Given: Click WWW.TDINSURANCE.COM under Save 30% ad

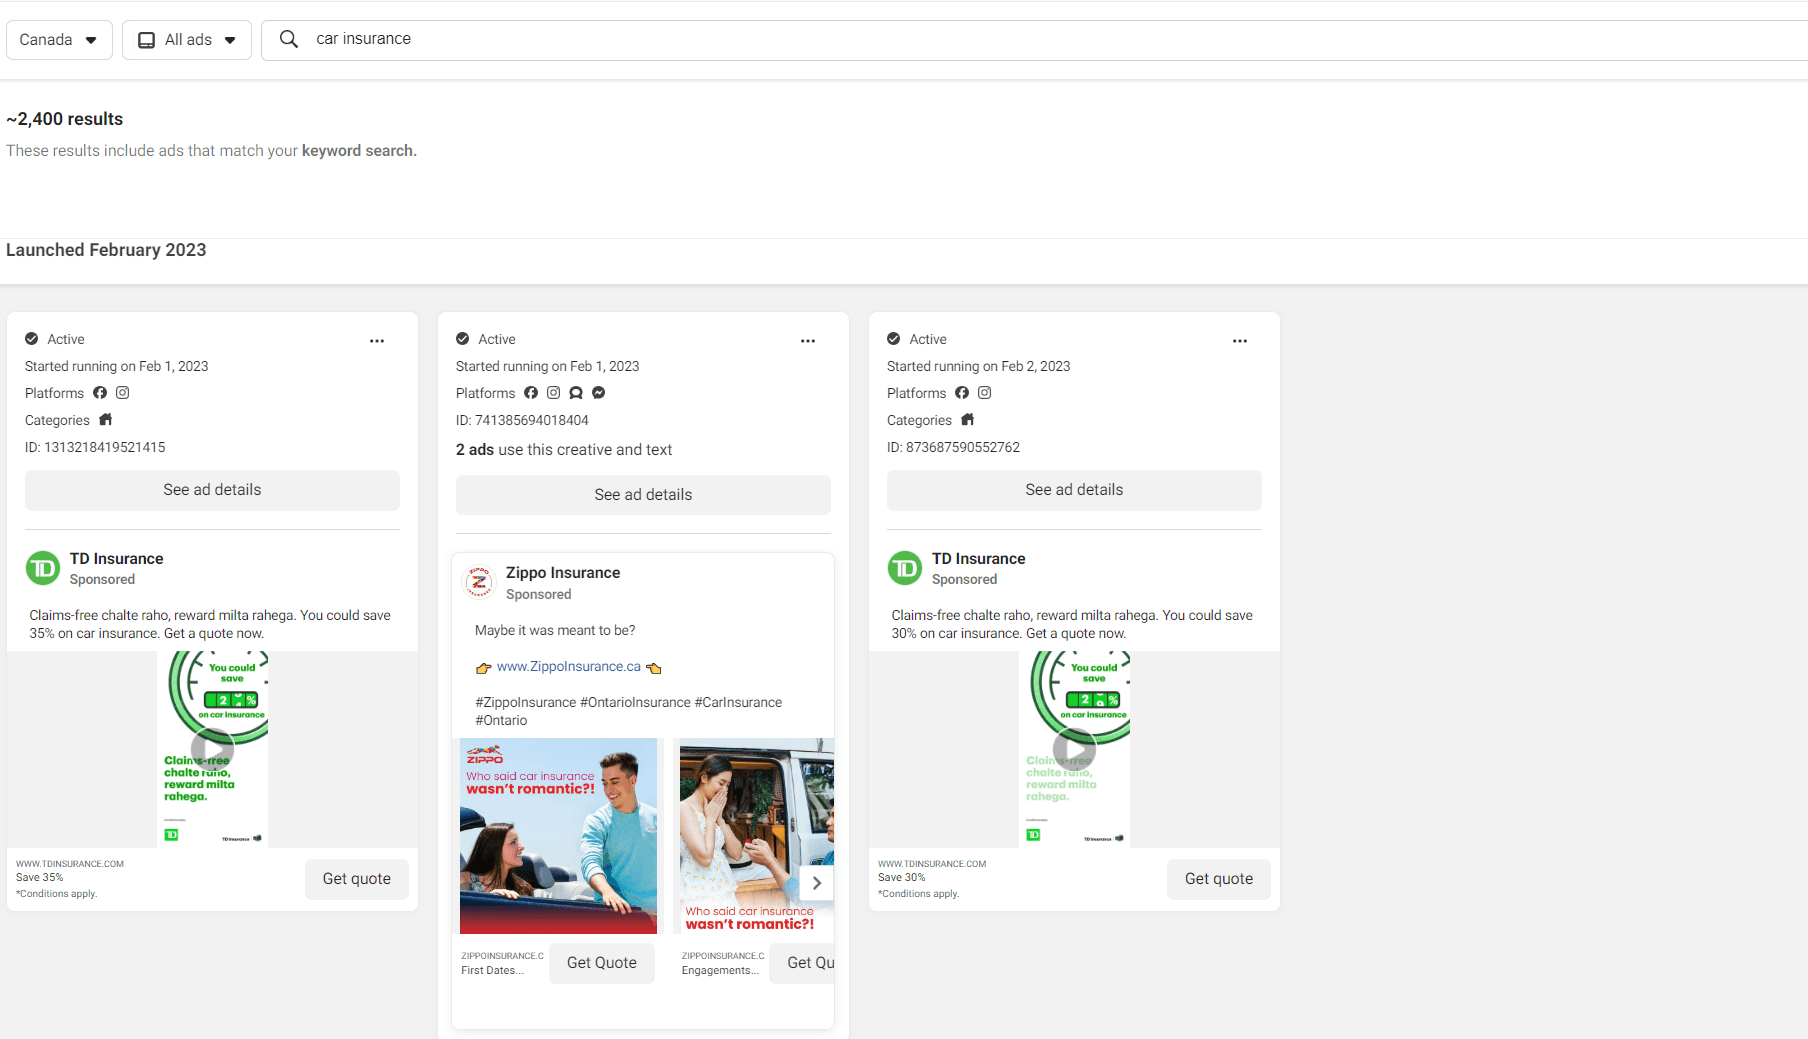Looking at the screenshot, I should (x=932, y=864).
